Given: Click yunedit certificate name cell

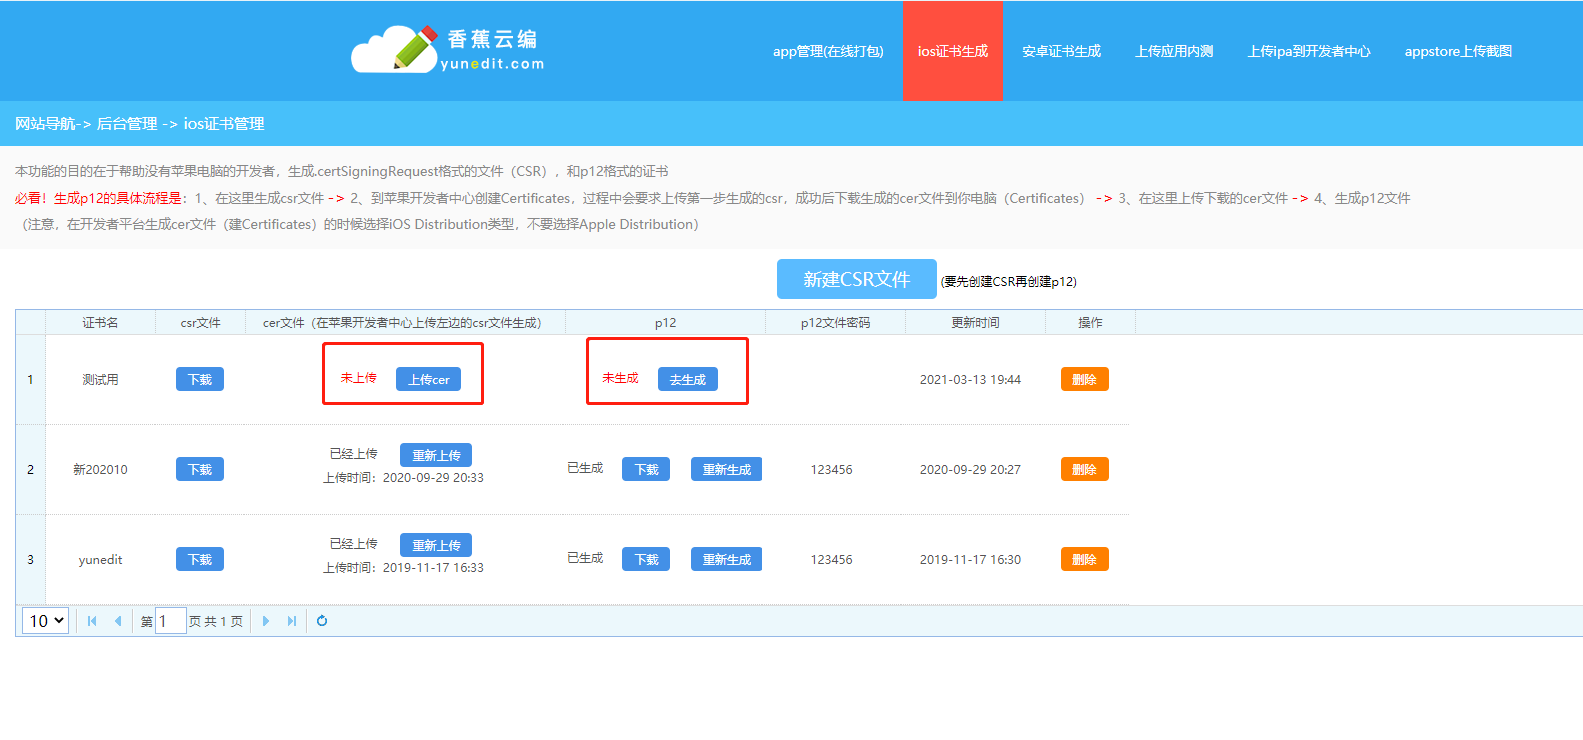Looking at the screenshot, I should pos(100,559).
